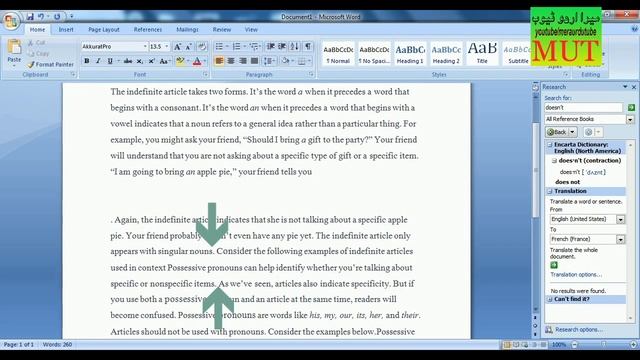This screenshot has height=360, width=640.
Task: Open the Review tab
Action: 222,29
